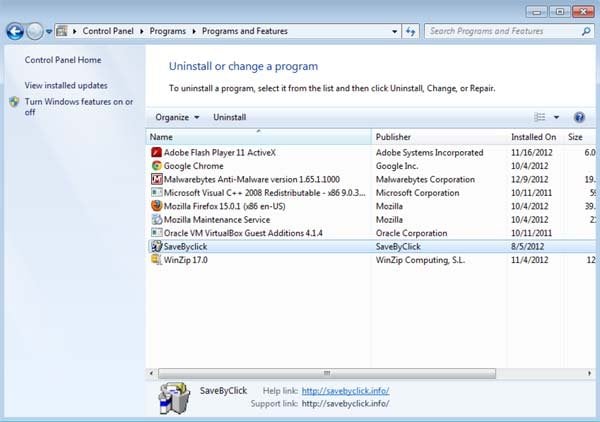Screen dimensions: 600x422
Task: Click Malwarebytes Corporation publisher cell
Action: pos(425,179)
